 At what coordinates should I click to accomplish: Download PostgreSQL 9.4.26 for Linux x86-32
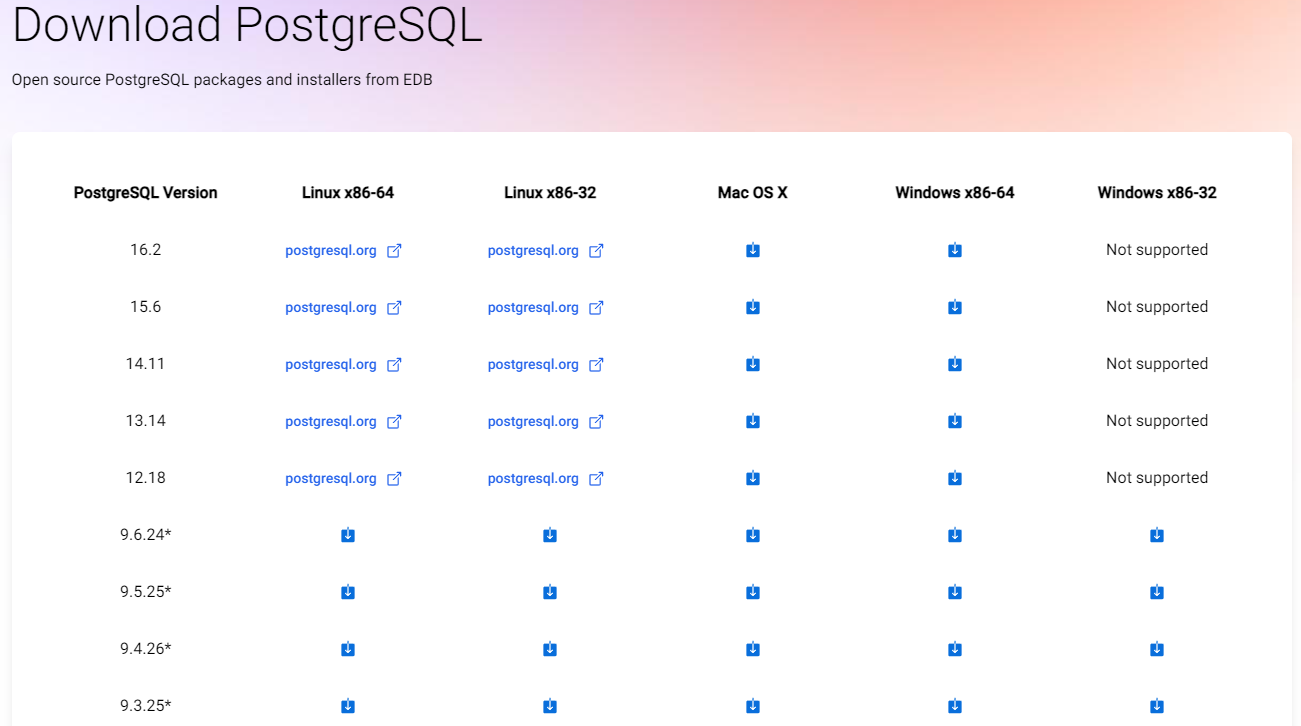click(x=550, y=649)
